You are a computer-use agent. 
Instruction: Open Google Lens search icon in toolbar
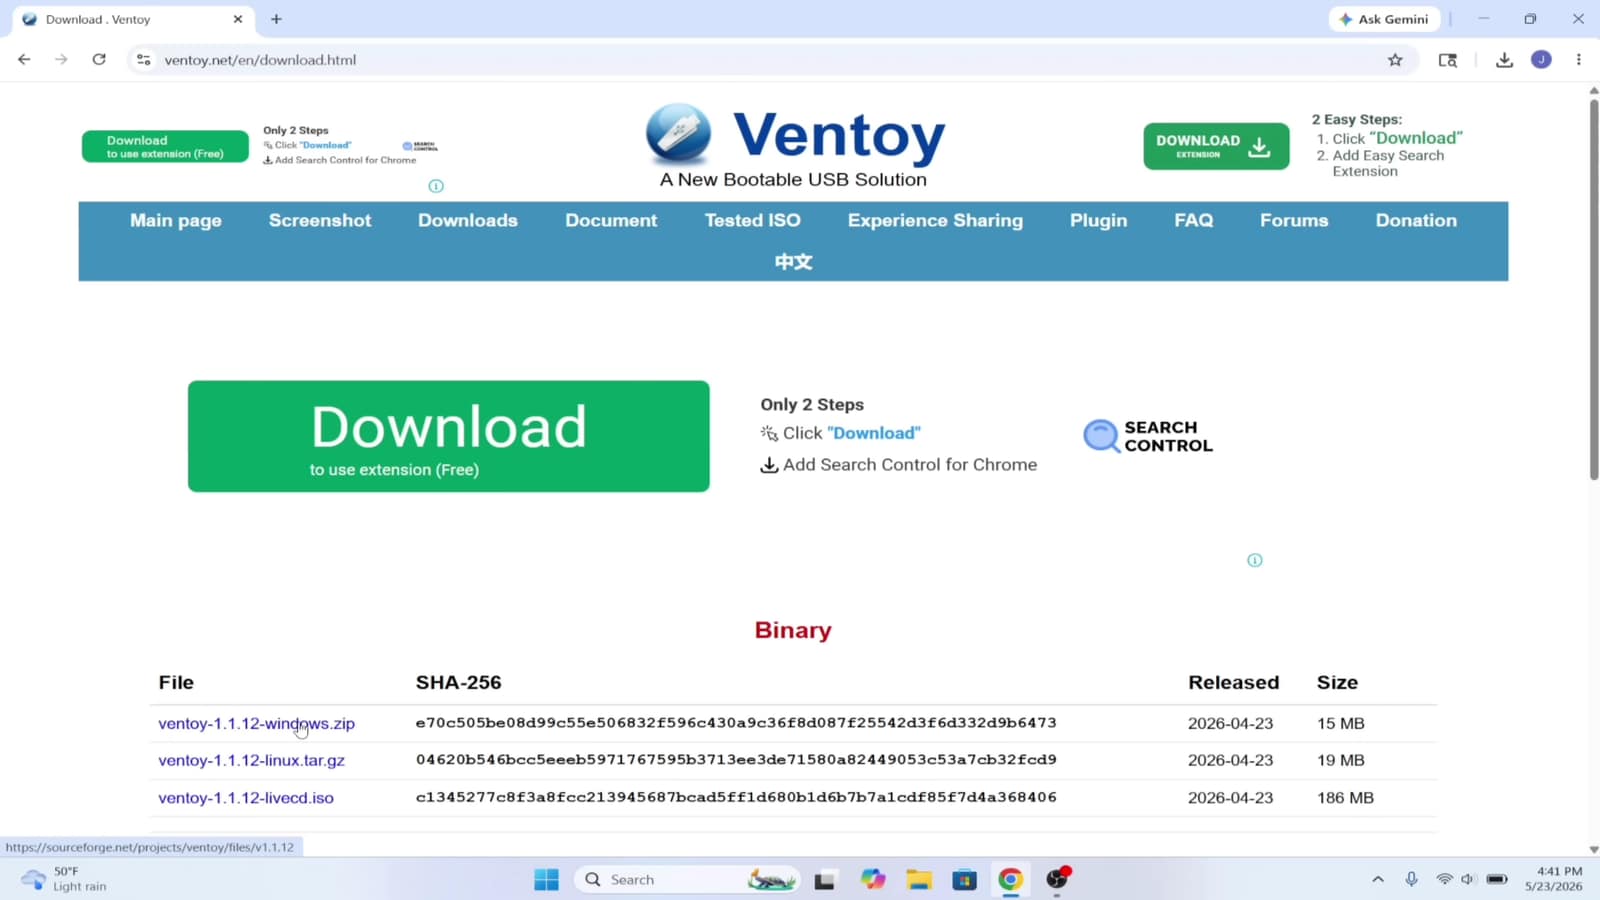point(1447,60)
